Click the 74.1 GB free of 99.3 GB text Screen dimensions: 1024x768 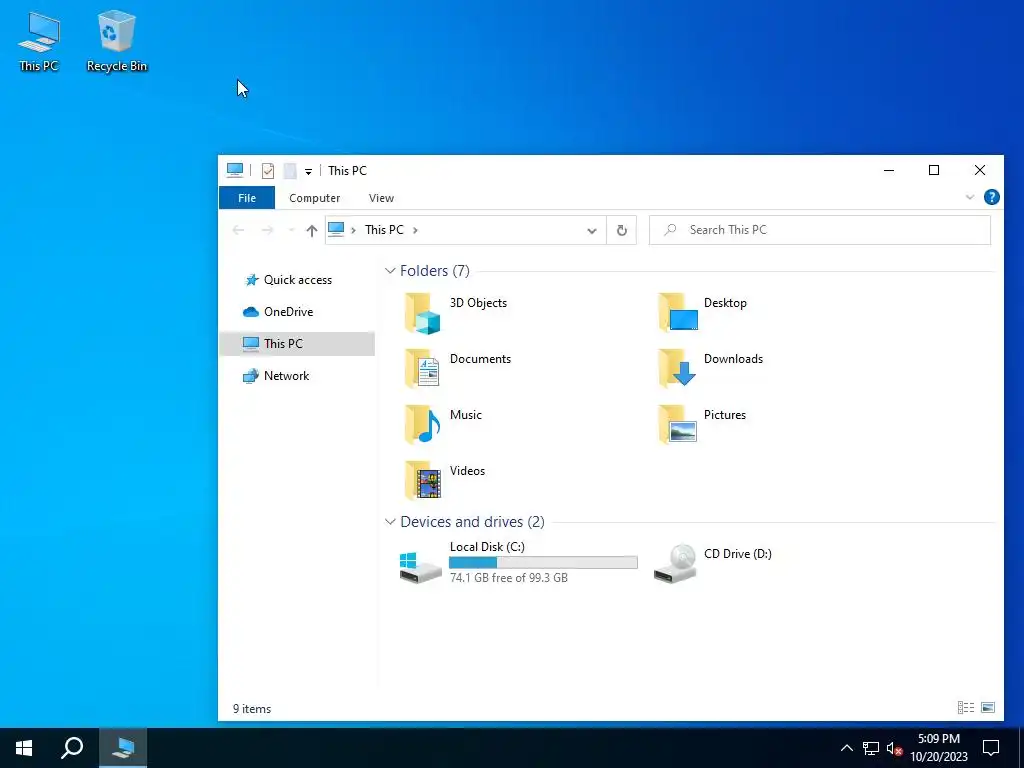tap(509, 578)
